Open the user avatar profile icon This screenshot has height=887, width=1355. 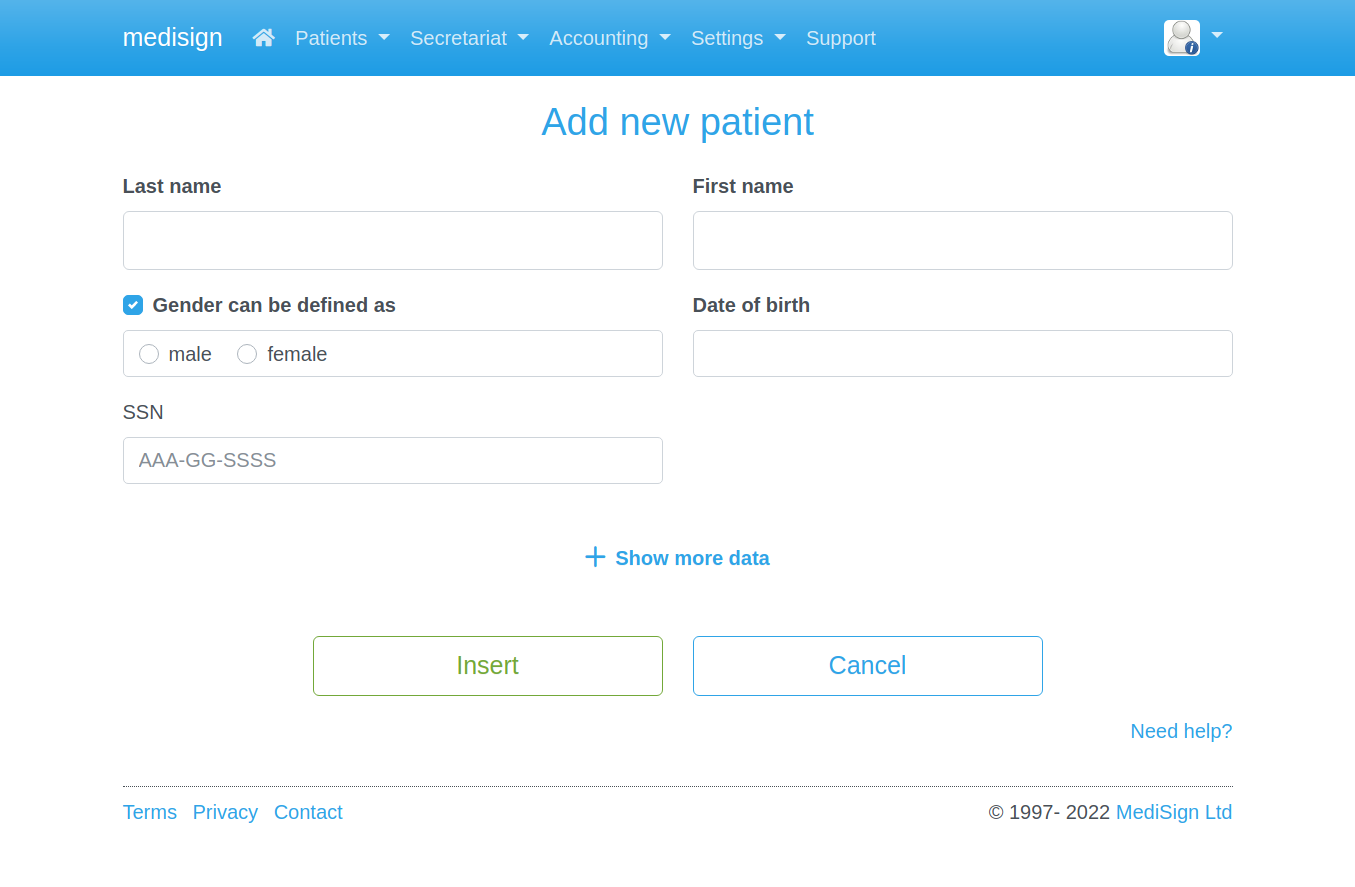(x=1182, y=38)
